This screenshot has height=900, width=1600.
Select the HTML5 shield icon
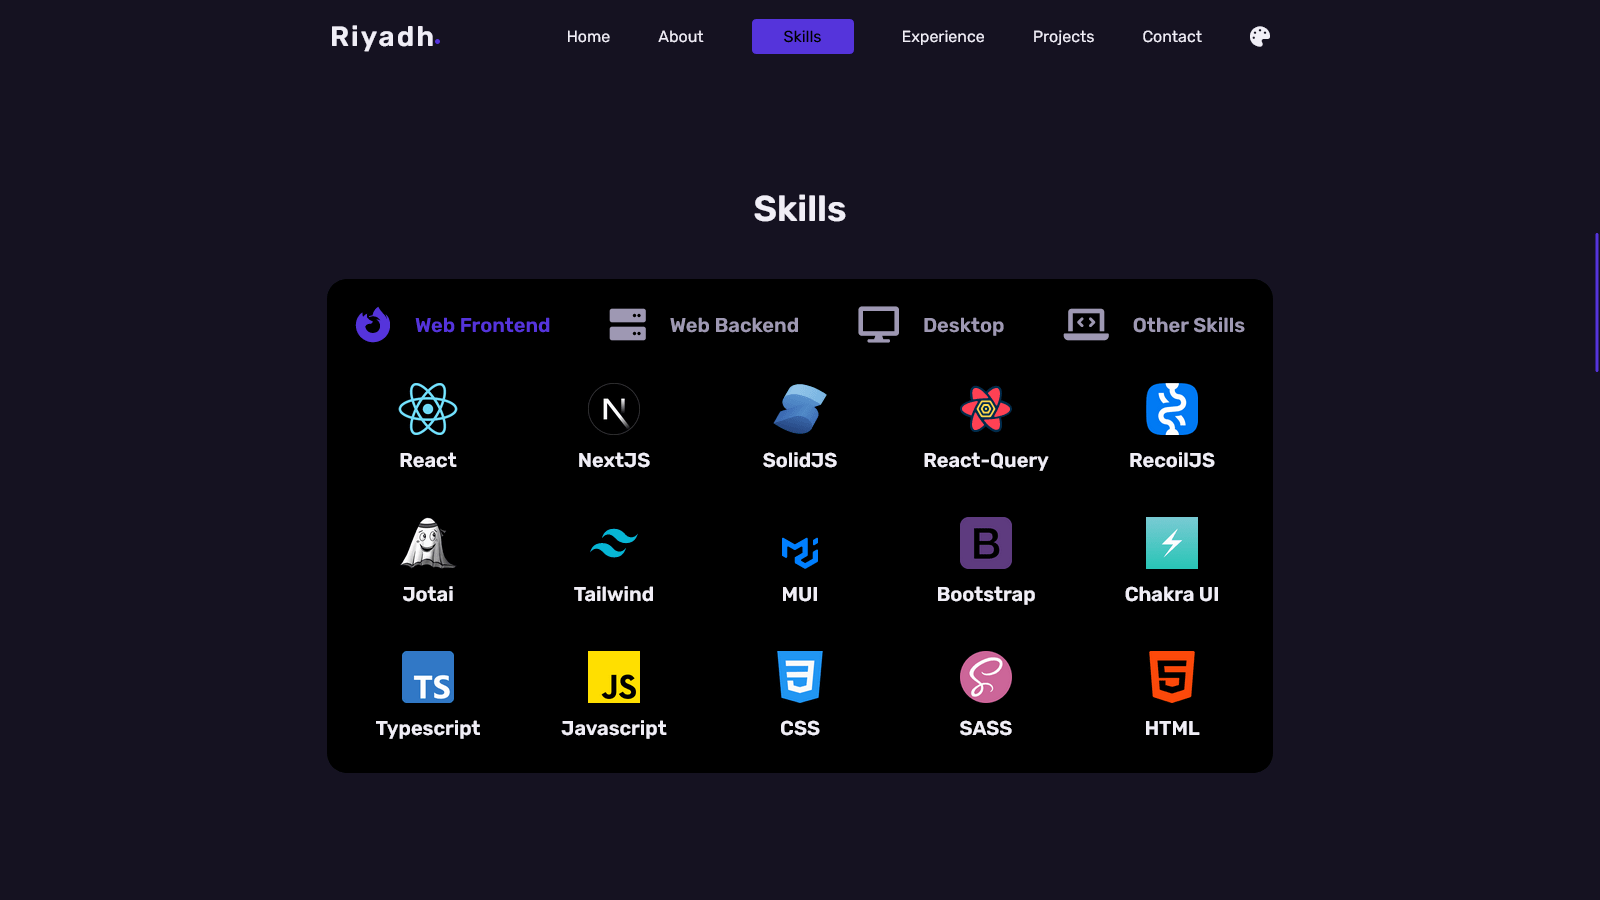1171,676
